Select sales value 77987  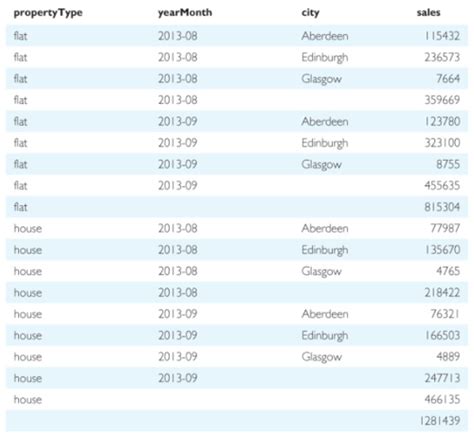click(445, 228)
